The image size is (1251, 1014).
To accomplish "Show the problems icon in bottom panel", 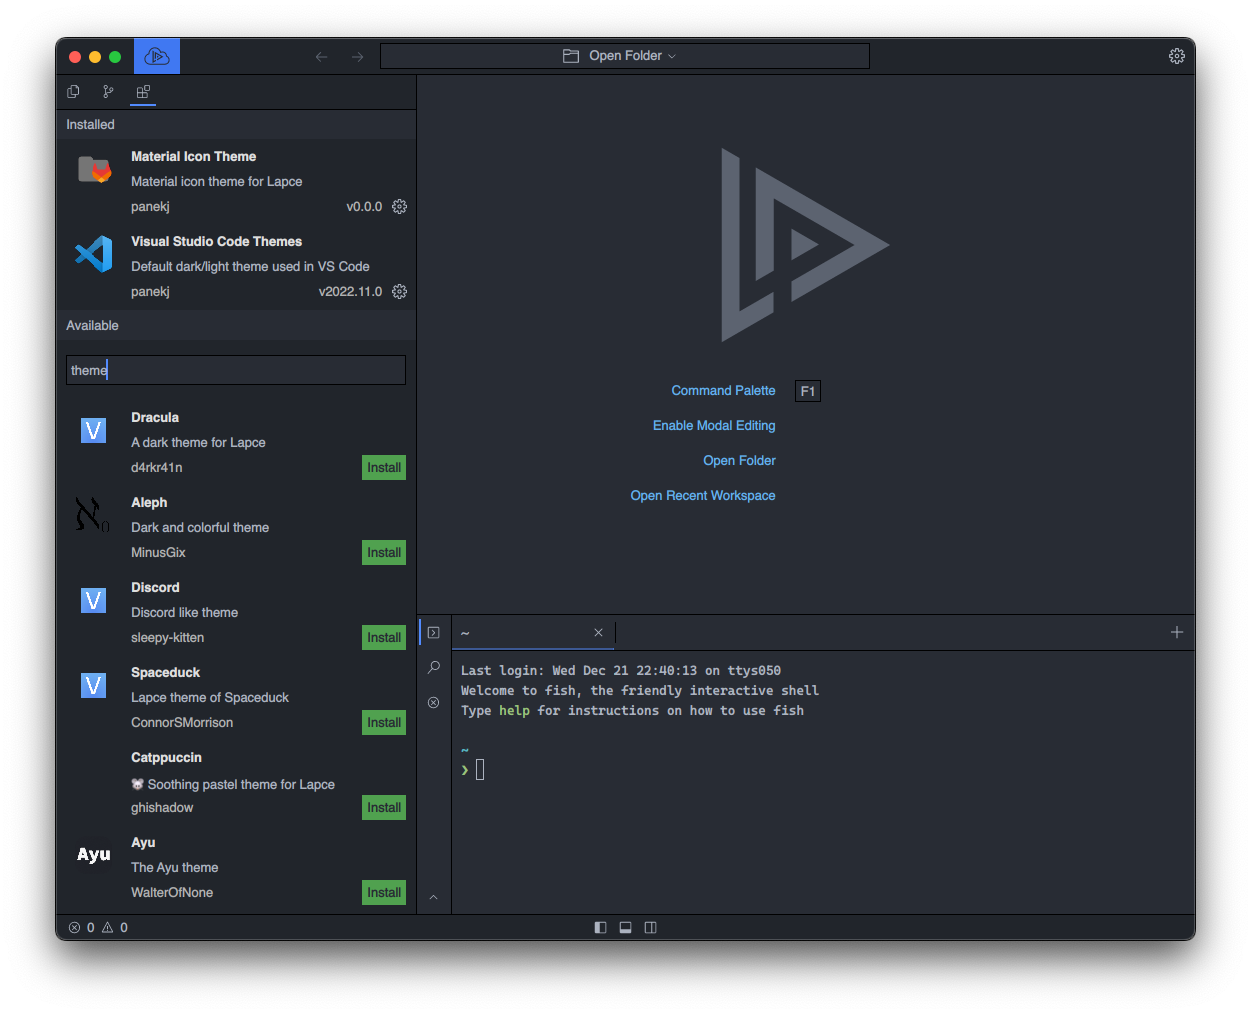I will point(434,702).
